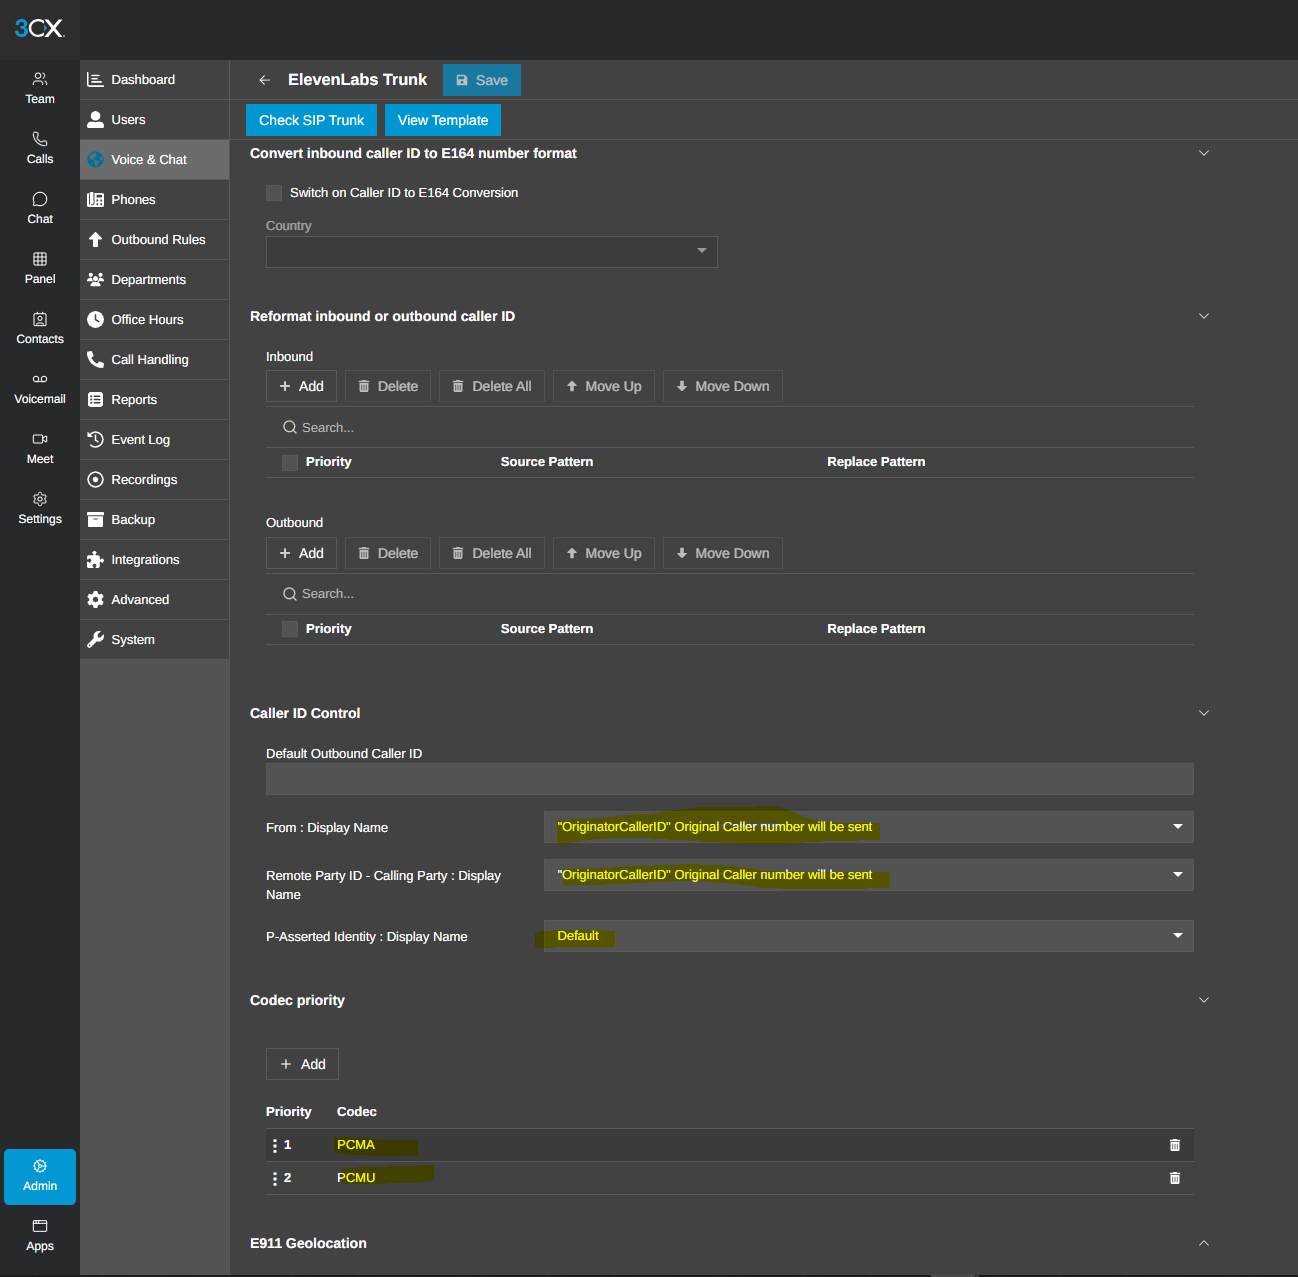Image resolution: width=1298 pixels, height=1277 pixels.
Task: Click the Outbound rules search field
Action: click(730, 594)
